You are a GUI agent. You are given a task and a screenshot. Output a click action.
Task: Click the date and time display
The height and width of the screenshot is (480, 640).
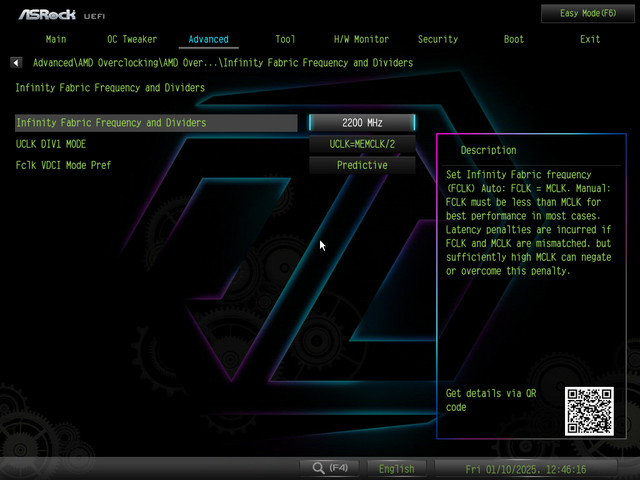point(526,469)
